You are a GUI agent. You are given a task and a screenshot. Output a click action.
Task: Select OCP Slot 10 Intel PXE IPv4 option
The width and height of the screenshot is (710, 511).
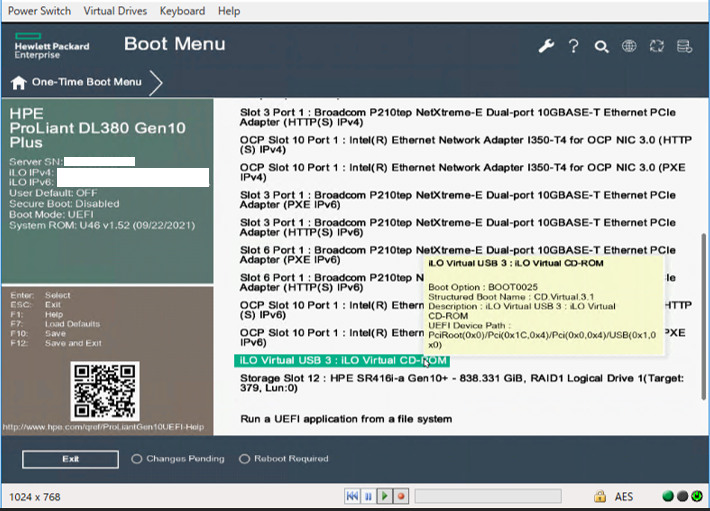(462, 172)
